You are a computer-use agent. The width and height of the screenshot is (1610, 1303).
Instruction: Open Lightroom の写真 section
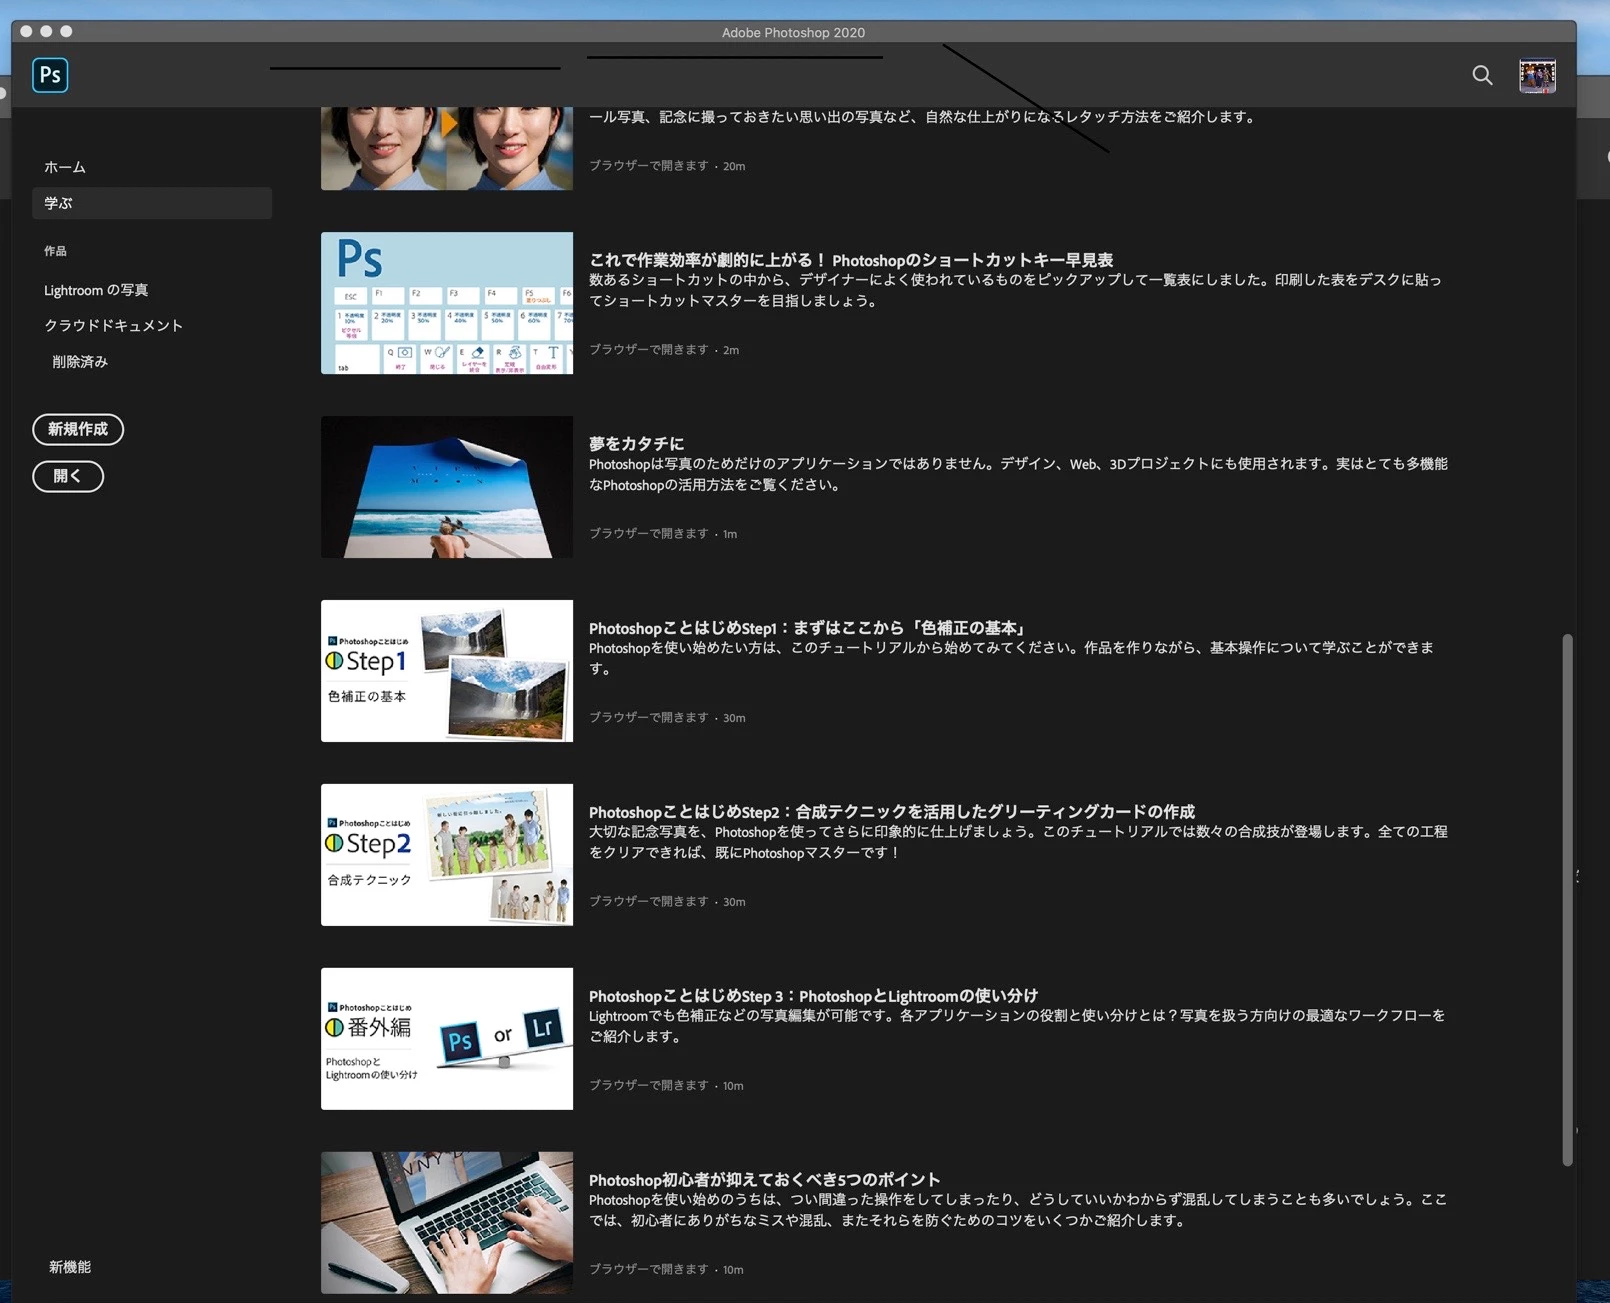96,290
